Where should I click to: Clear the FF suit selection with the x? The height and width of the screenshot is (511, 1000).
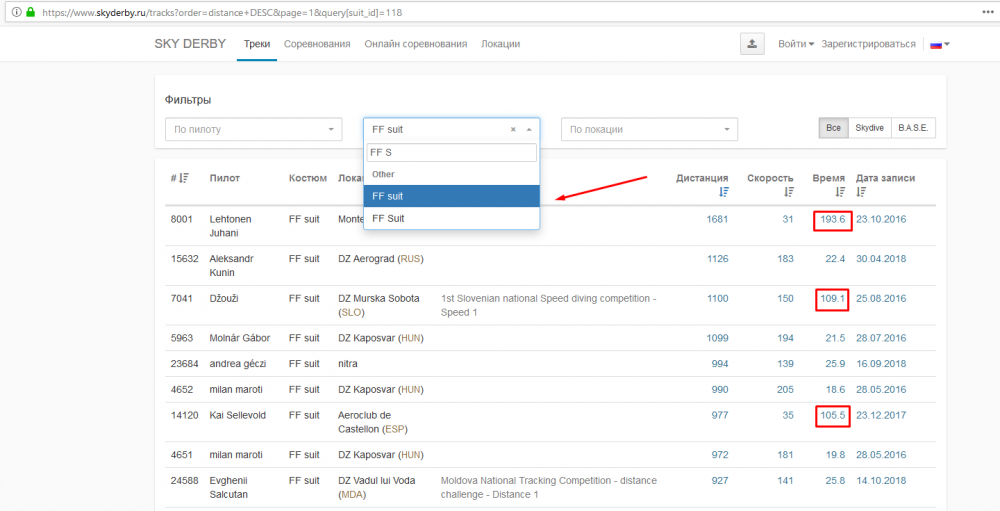(x=513, y=130)
